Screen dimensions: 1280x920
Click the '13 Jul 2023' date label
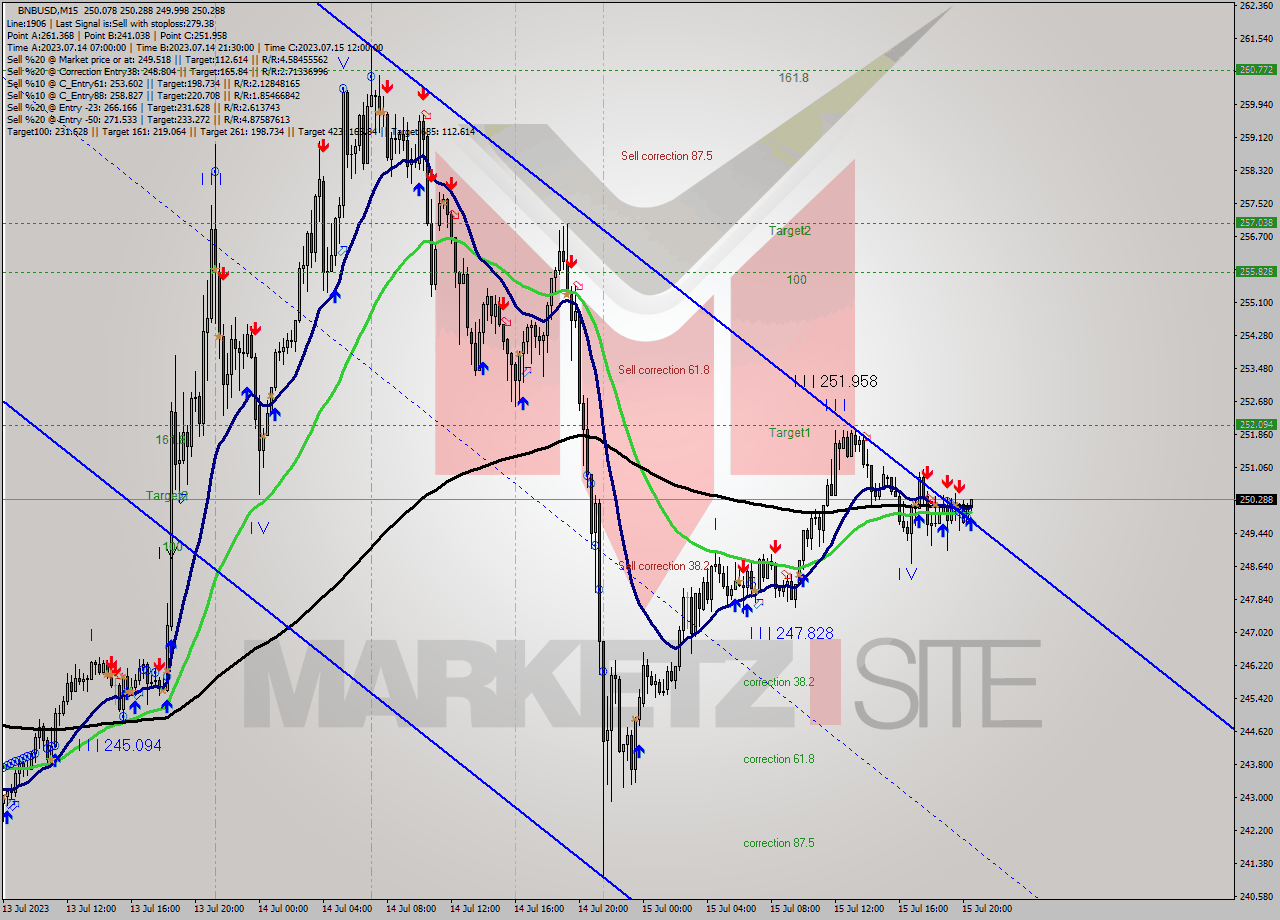(25, 909)
